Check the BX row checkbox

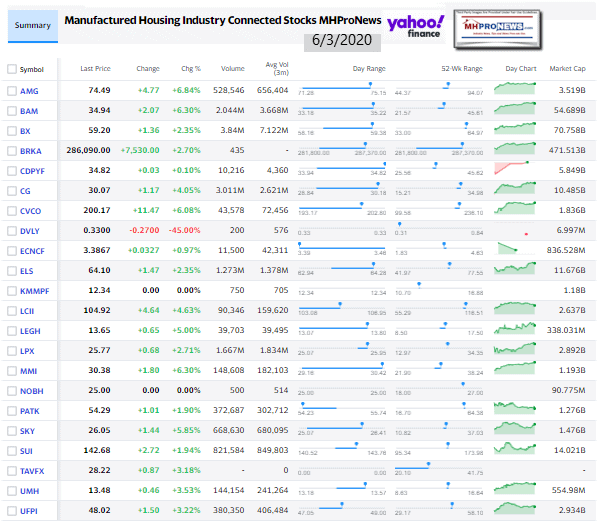pos(12,131)
